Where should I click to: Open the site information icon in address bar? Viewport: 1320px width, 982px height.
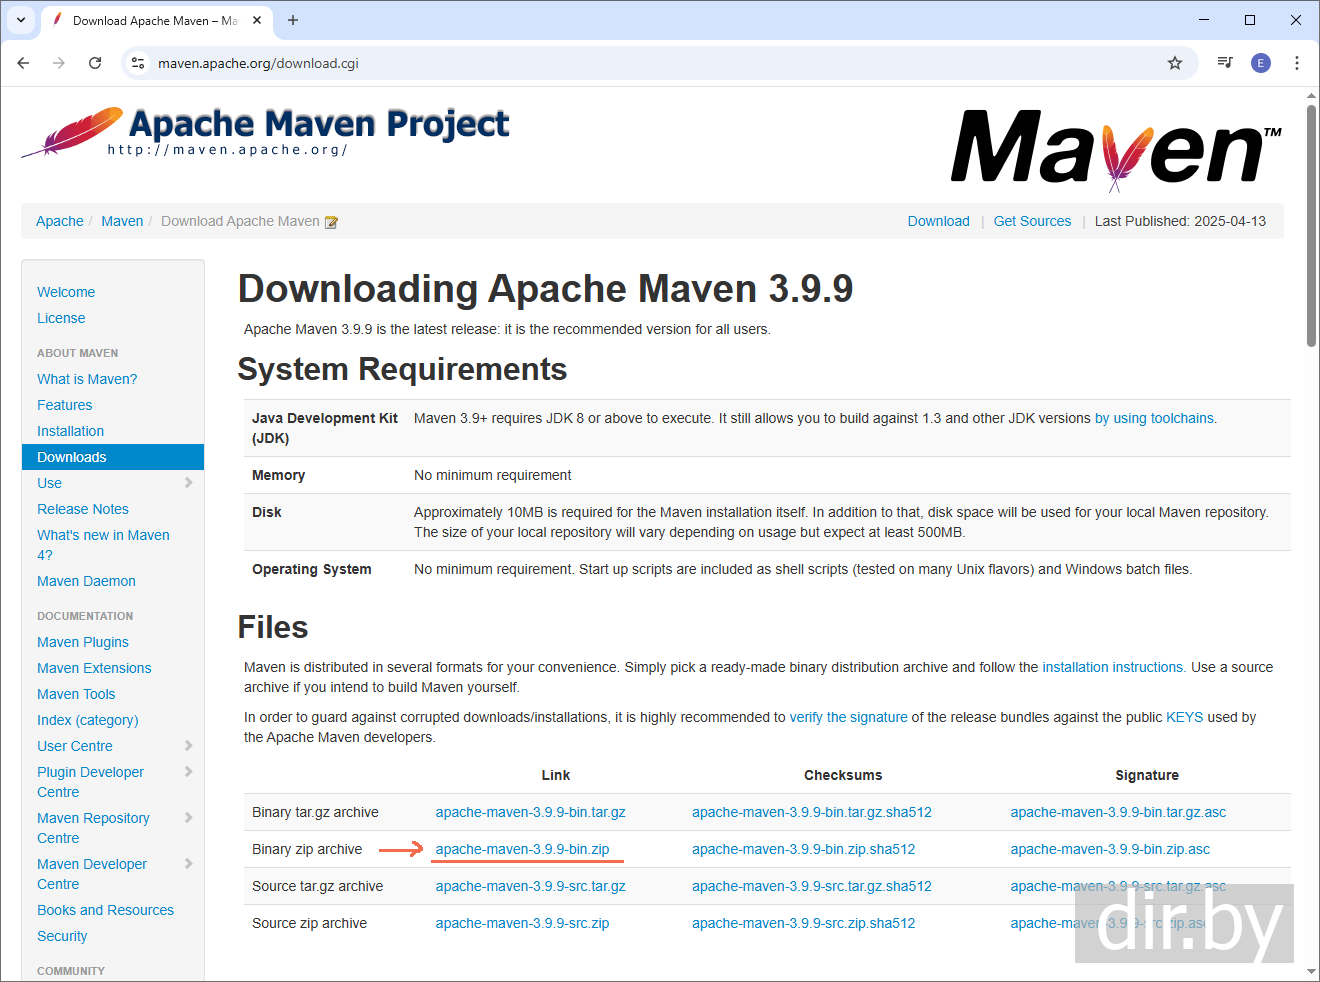pos(139,63)
